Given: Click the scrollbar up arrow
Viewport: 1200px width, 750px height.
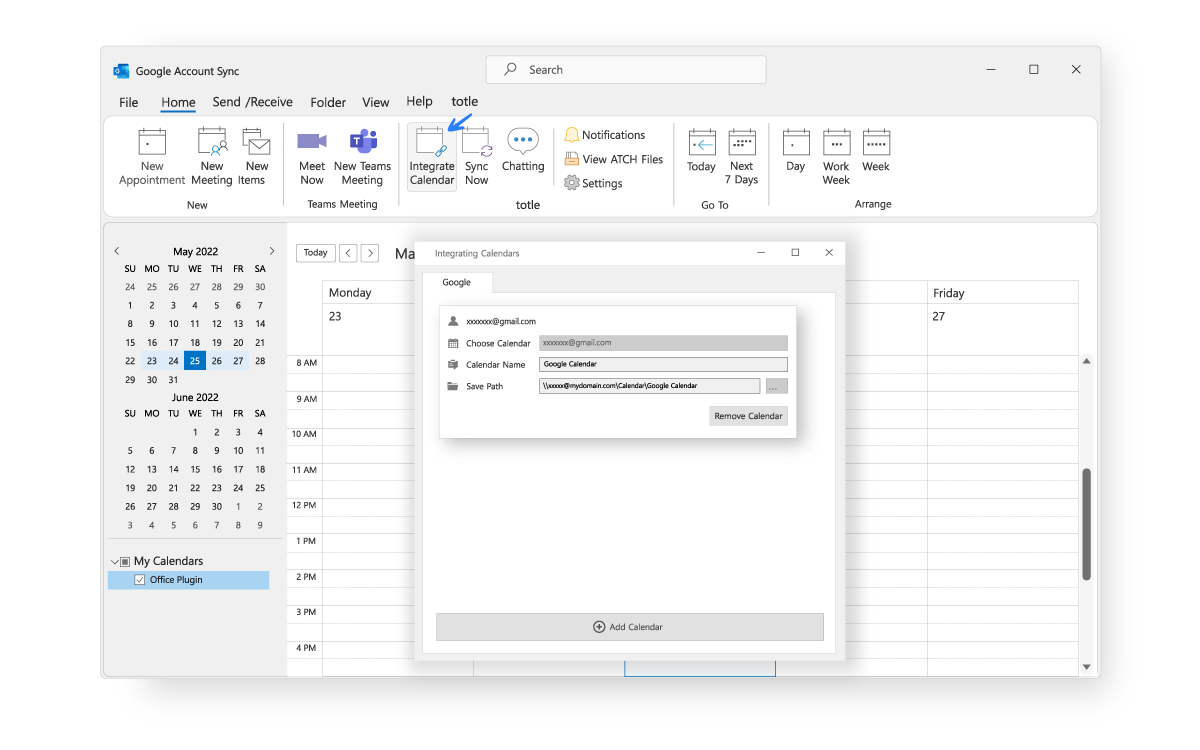Looking at the screenshot, I should pos(1087,362).
